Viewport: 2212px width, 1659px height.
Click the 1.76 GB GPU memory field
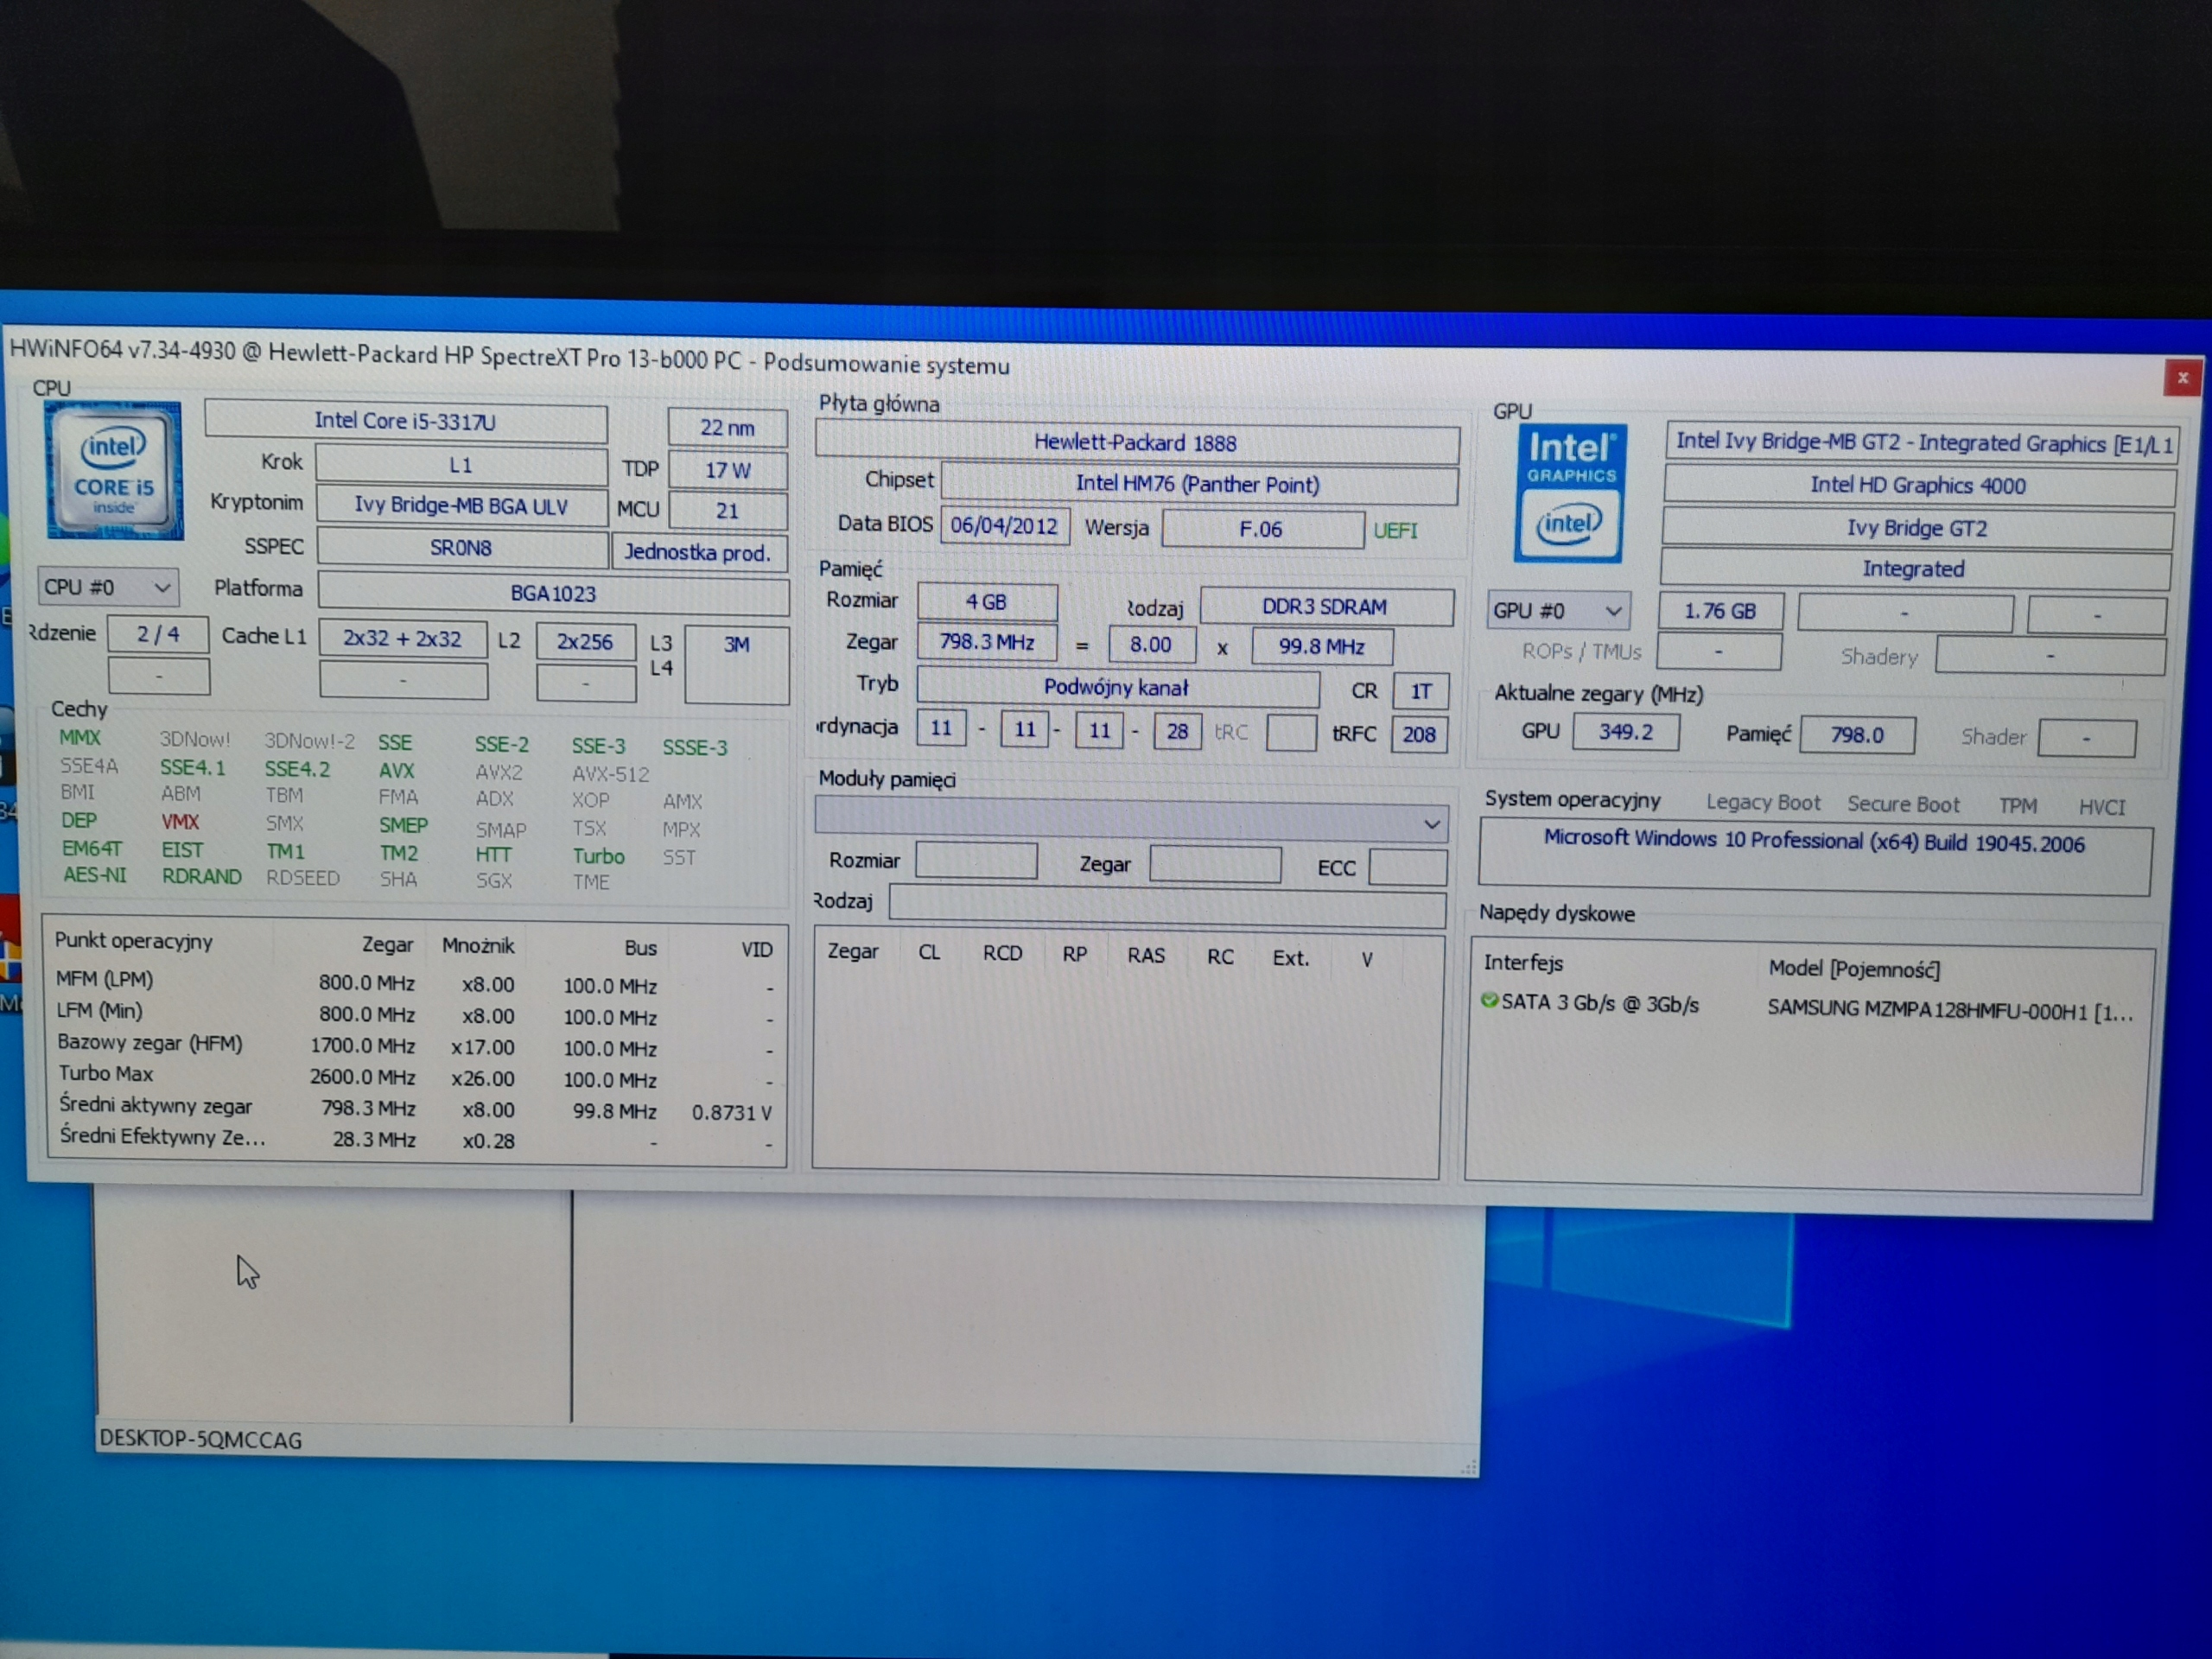tap(1720, 611)
